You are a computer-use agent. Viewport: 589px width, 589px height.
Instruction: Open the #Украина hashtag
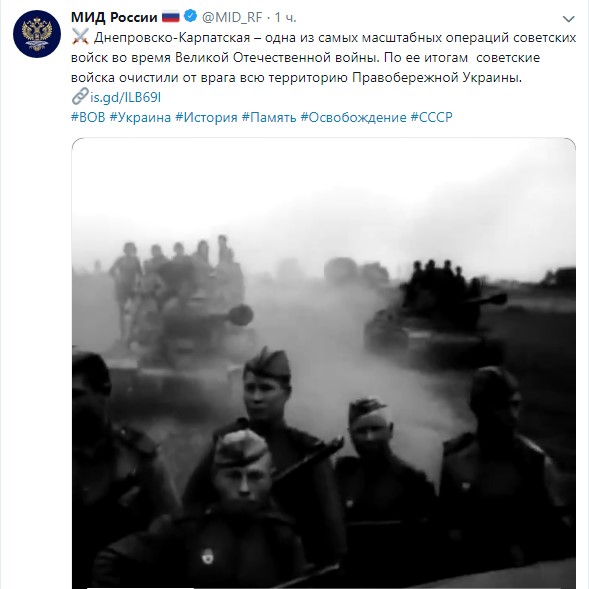140,117
